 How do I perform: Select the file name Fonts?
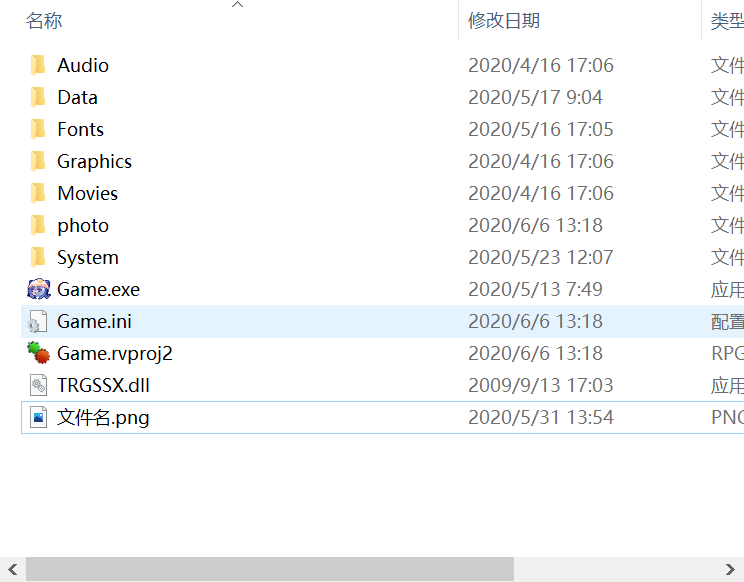pyautogui.click(x=81, y=129)
